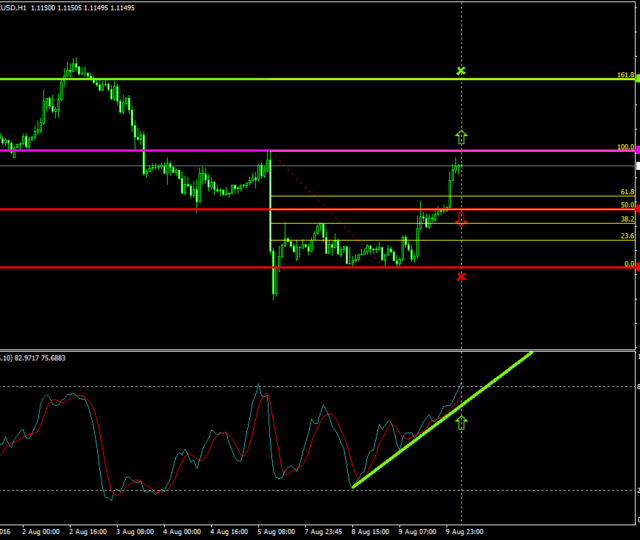Image resolution: width=640 pixels, height=540 pixels.
Task: Select the 61.8 Fibonacci level label
Action: (x=627, y=191)
